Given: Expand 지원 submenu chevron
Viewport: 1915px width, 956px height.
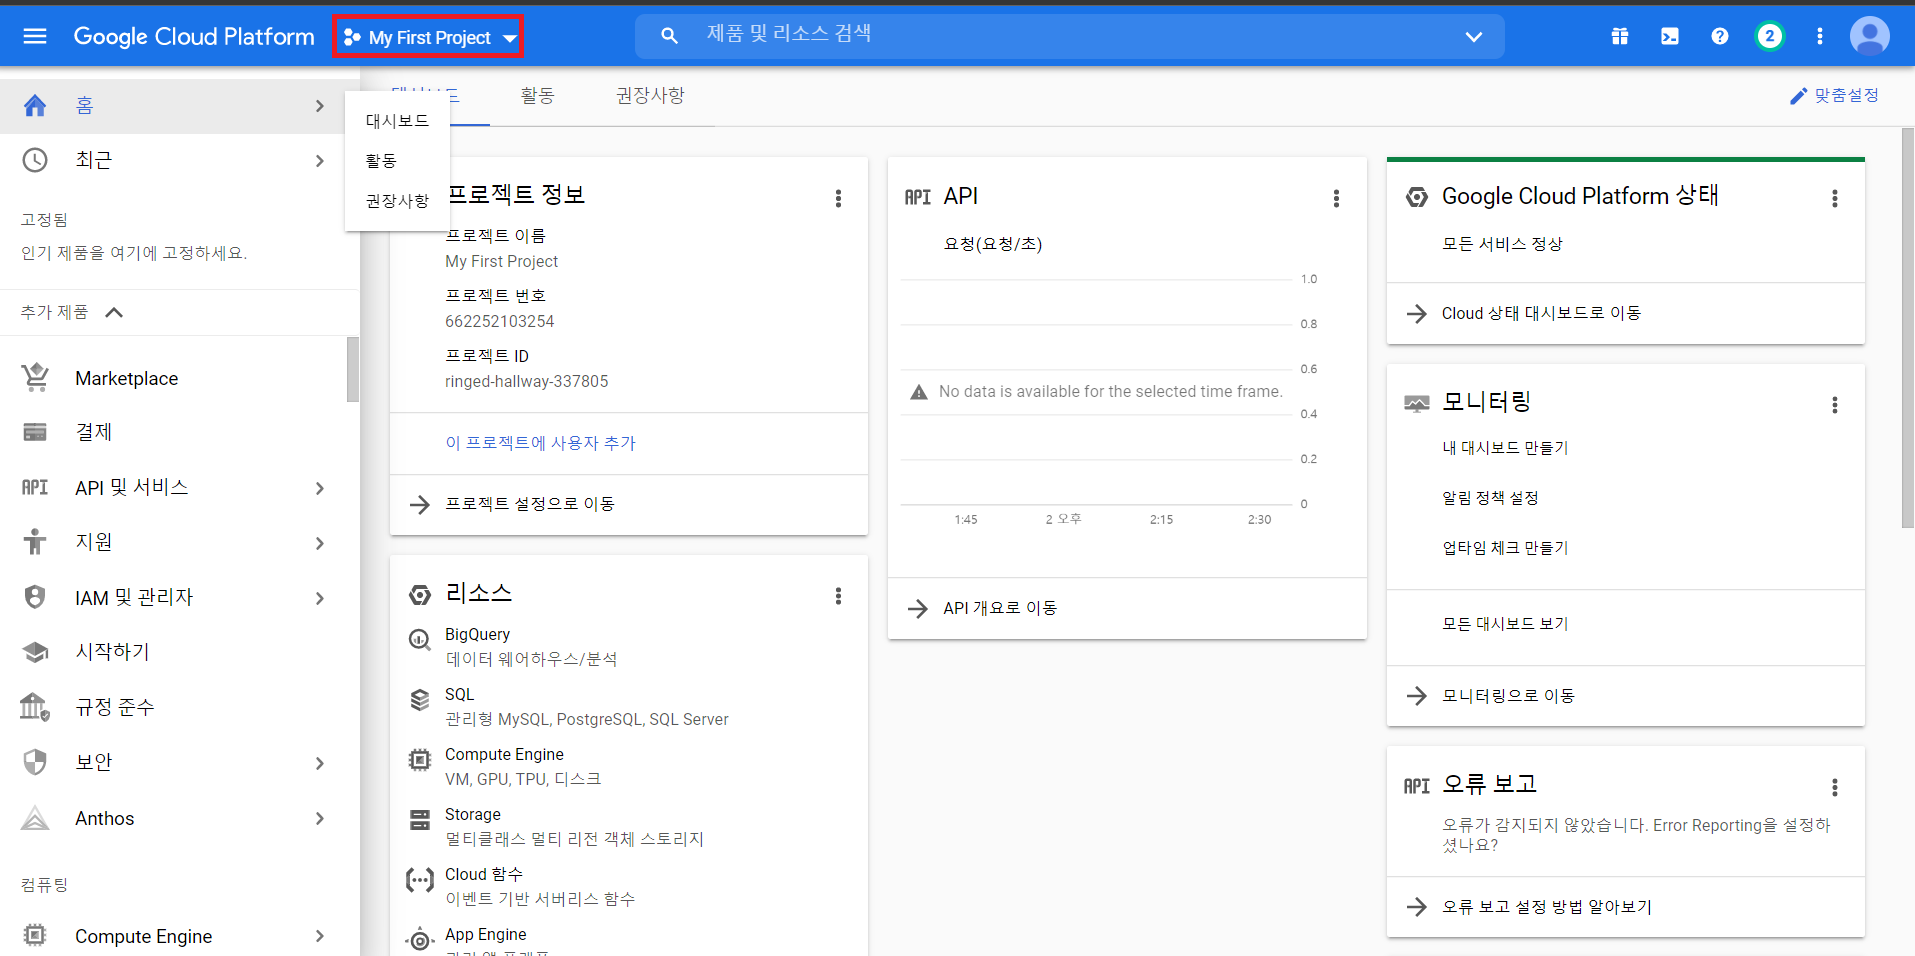Looking at the screenshot, I should pos(320,543).
